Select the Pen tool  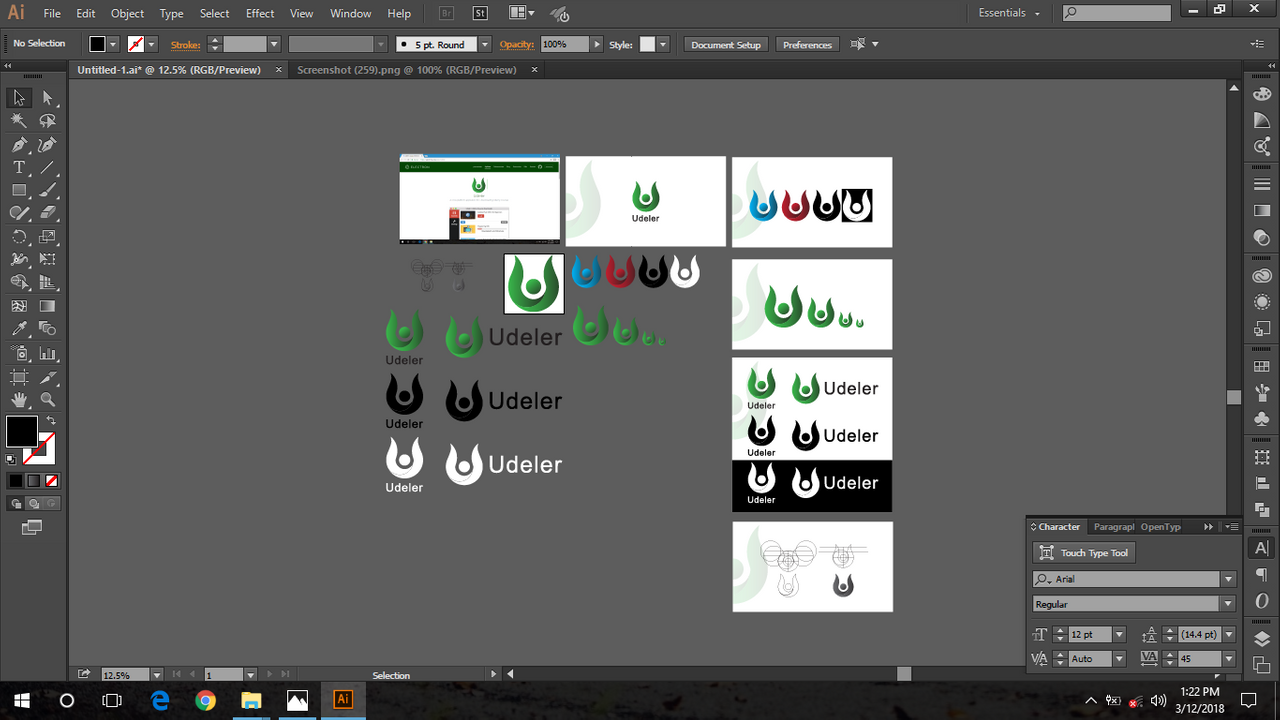[x=19, y=145]
